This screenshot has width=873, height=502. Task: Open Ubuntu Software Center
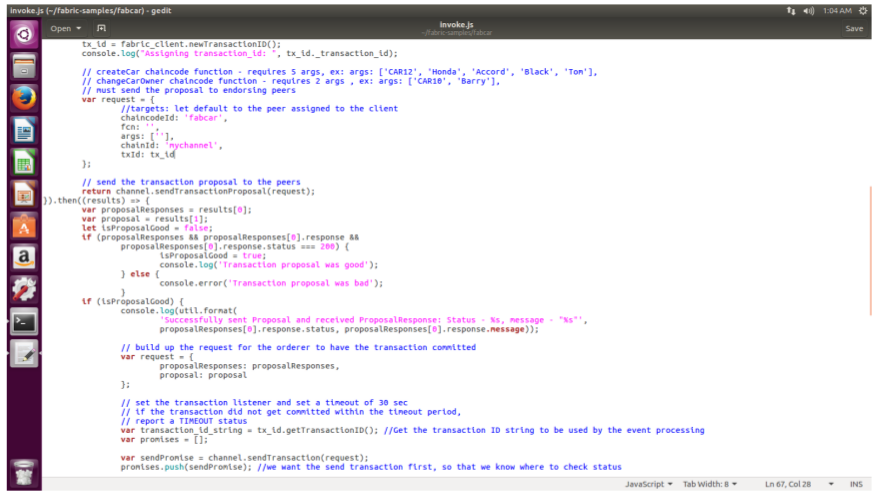22,226
